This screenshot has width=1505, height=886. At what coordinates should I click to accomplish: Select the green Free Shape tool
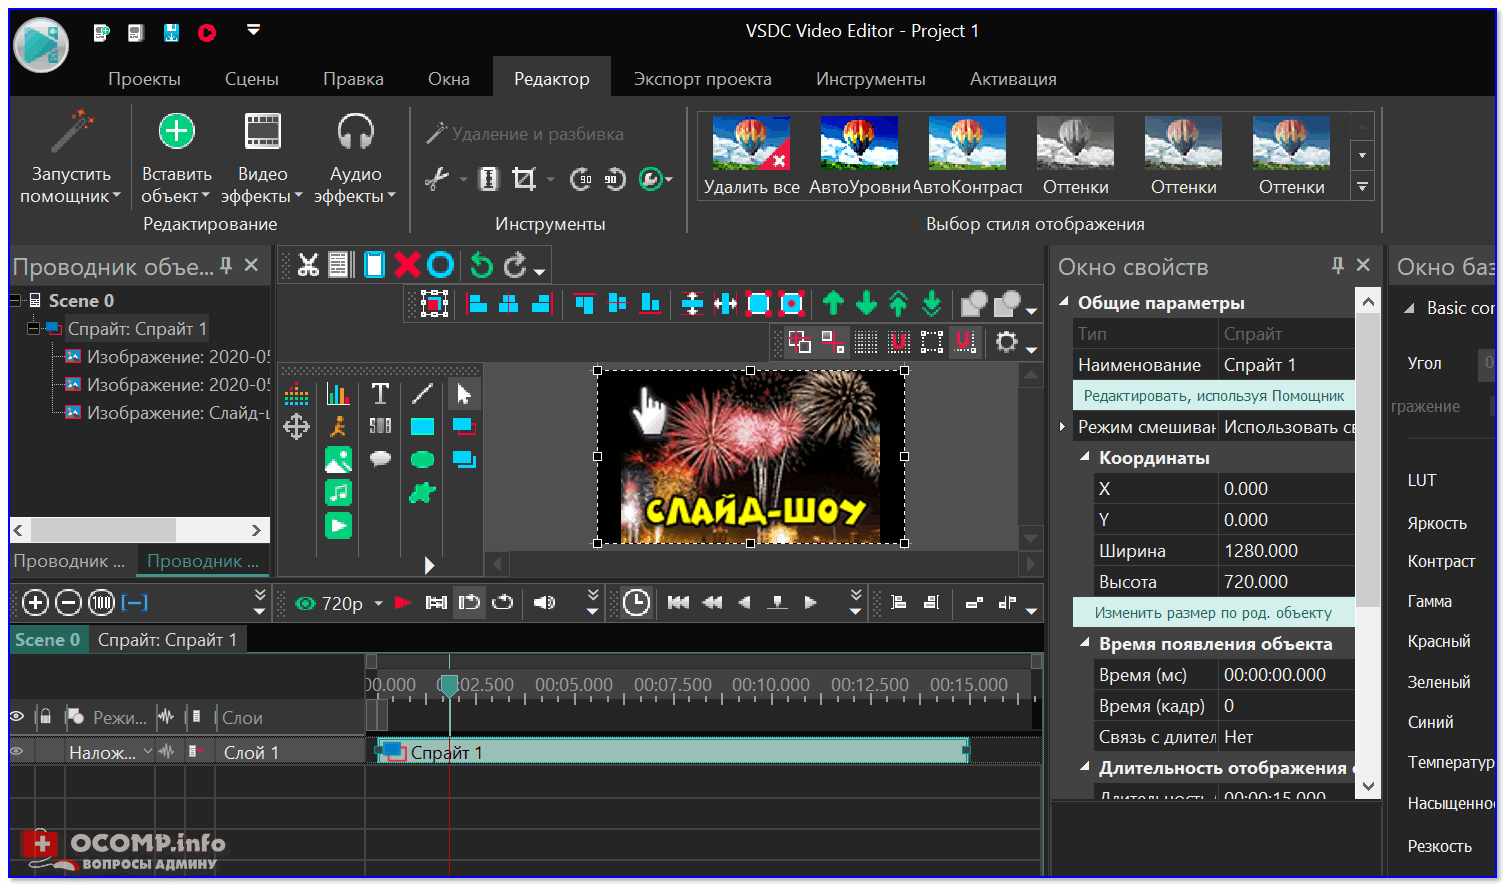[x=423, y=492]
